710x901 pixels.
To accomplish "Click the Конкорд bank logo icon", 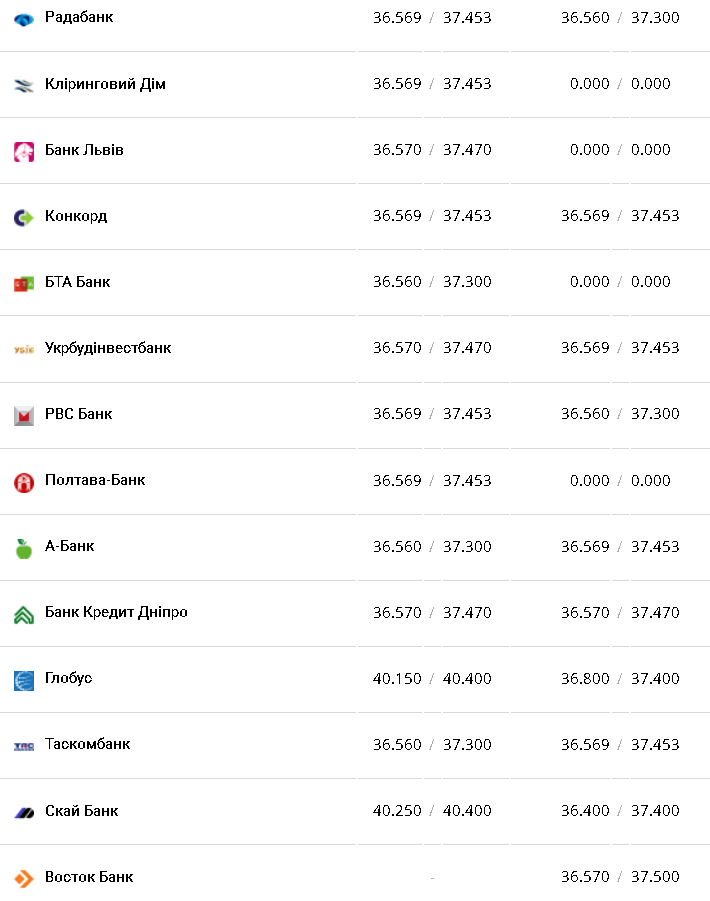I will coord(24,217).
